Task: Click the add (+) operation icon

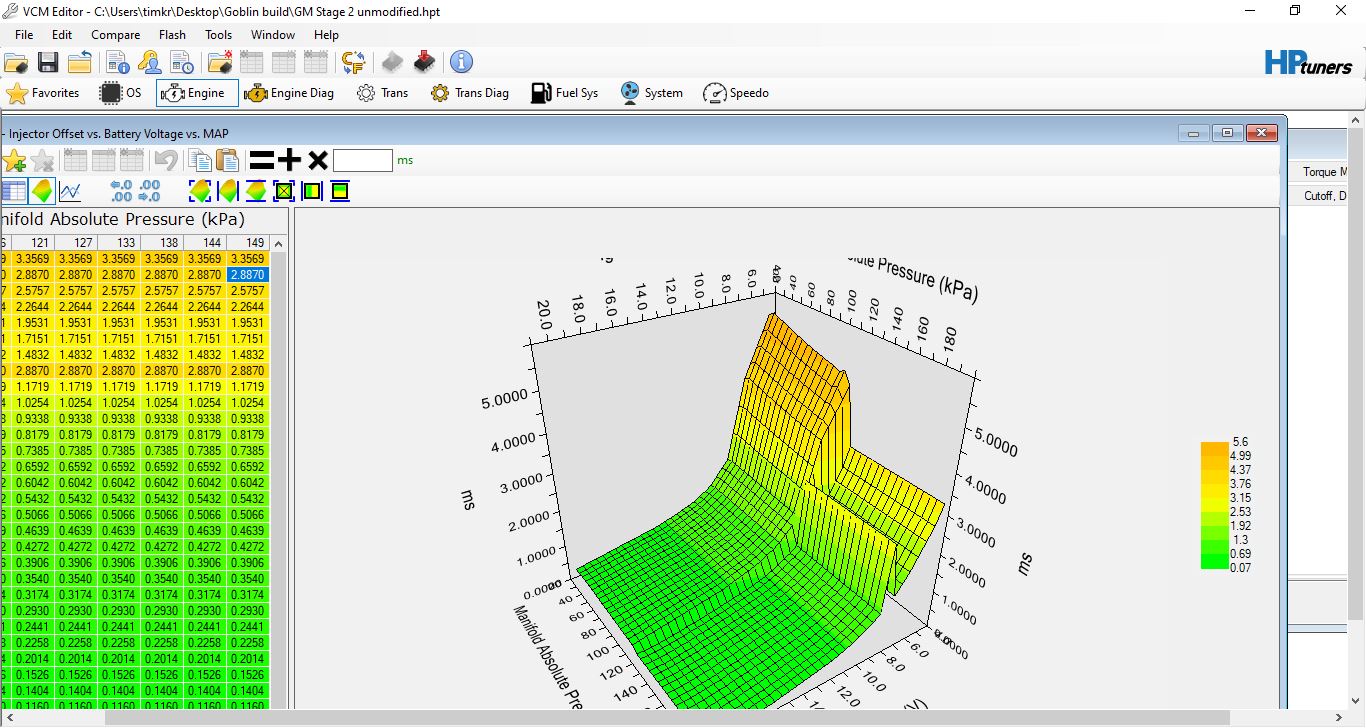Action: pos(289,160)
